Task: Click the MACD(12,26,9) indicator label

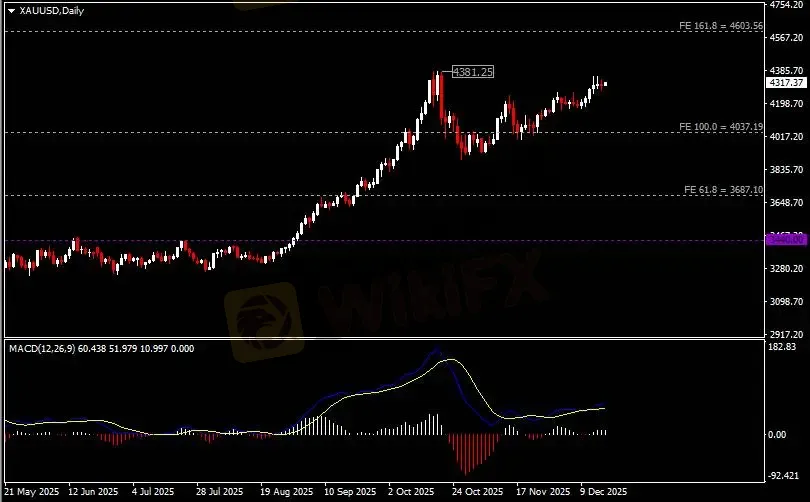Action: [x=102, y=349]
